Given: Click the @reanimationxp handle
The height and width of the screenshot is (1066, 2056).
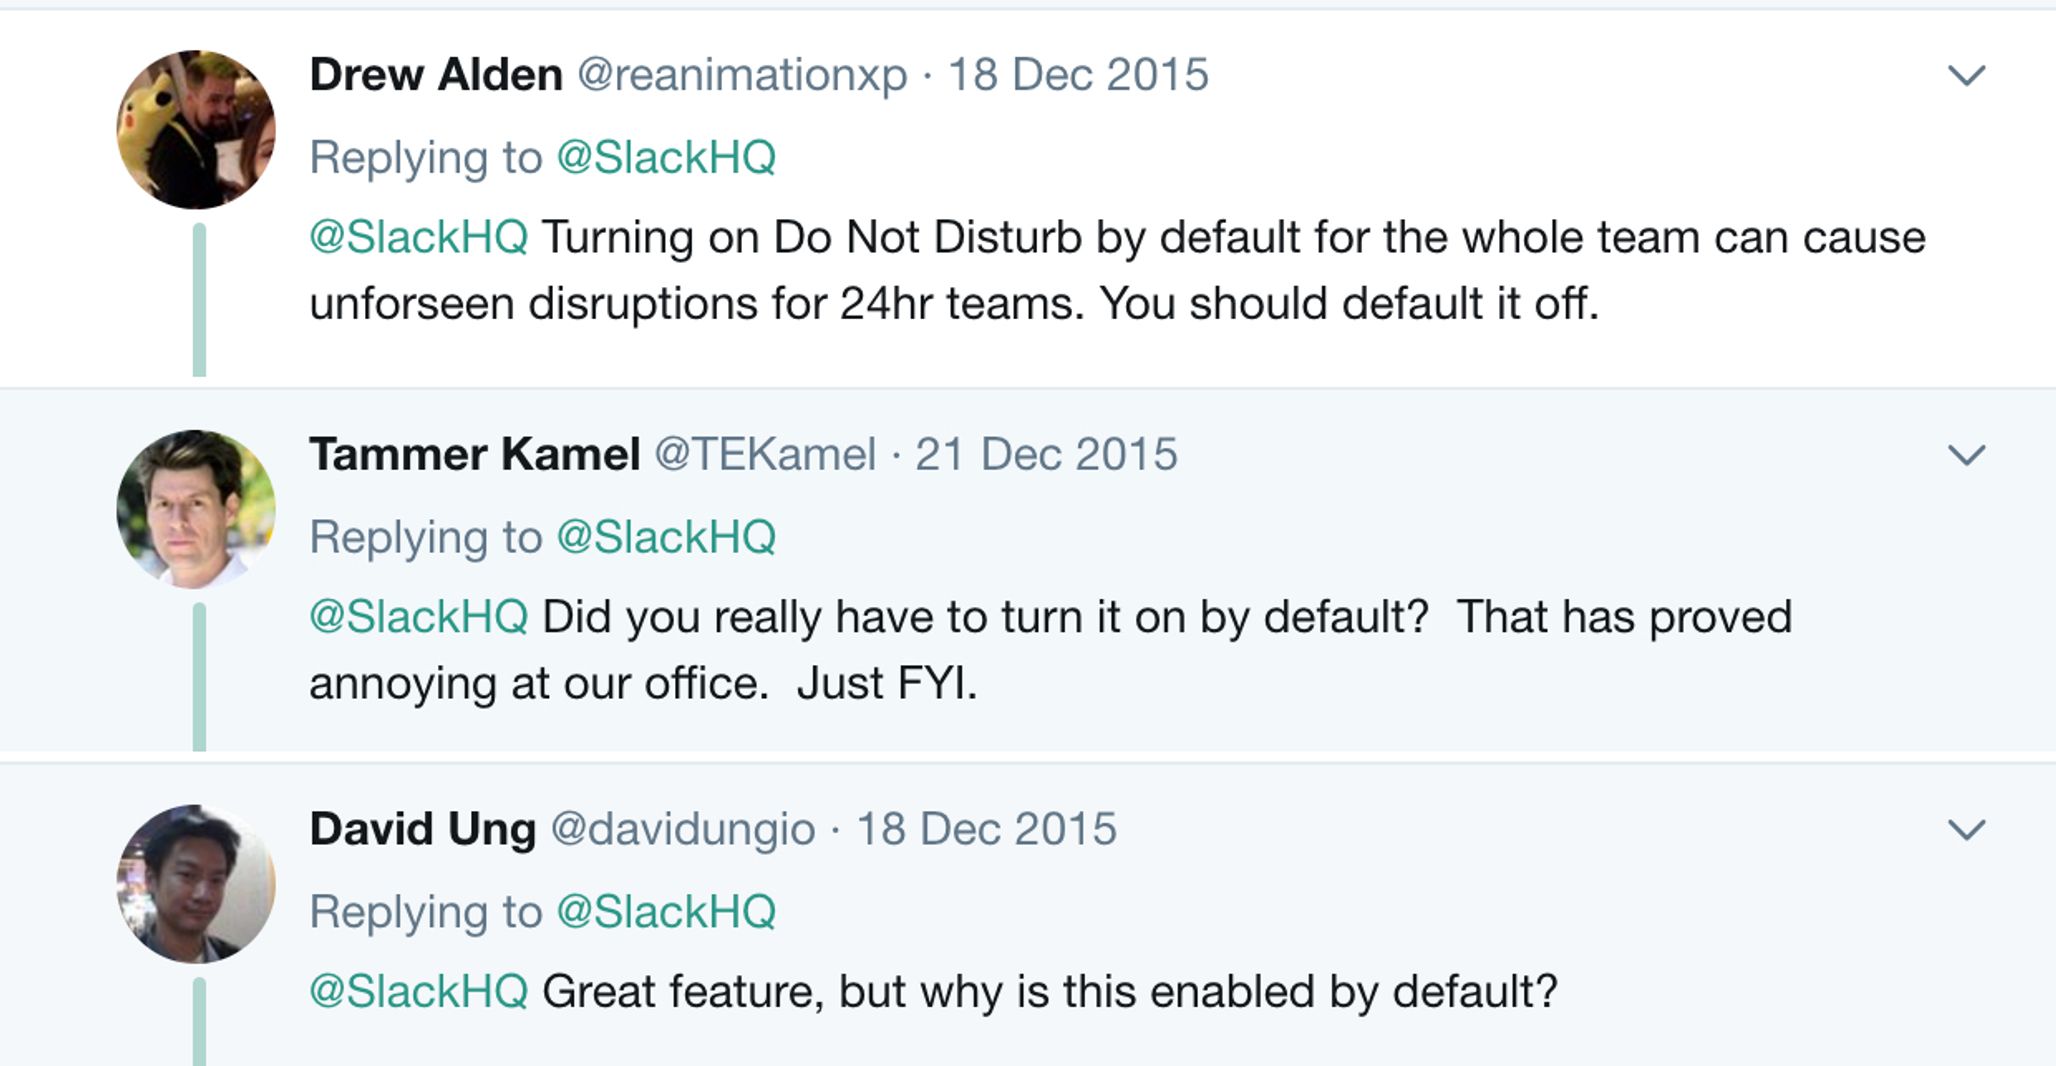Looking at the screenshot, I should [x=742, y=77].
